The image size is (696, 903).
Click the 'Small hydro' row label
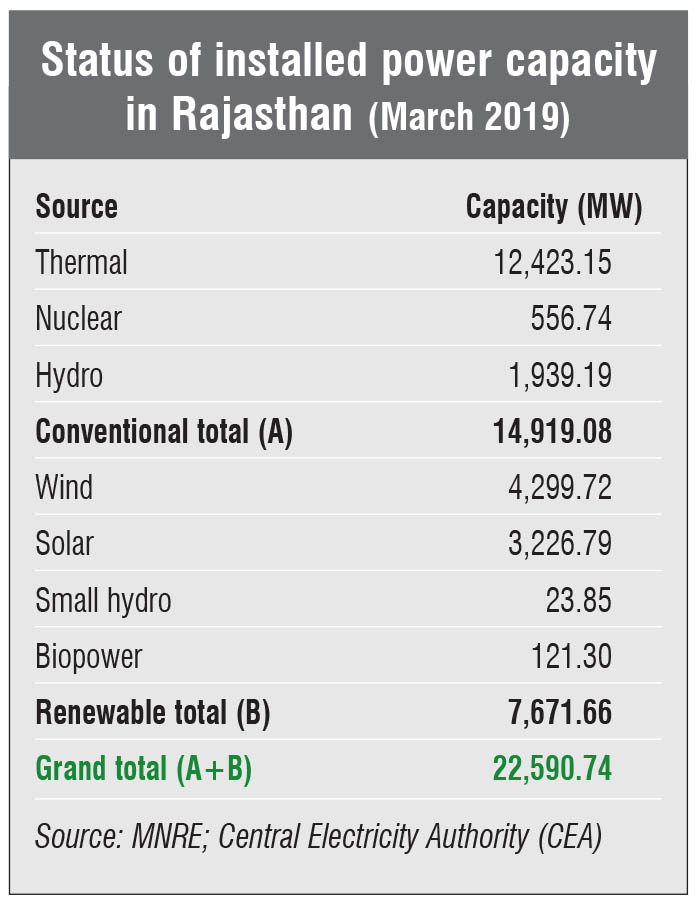tap(103, 600)
